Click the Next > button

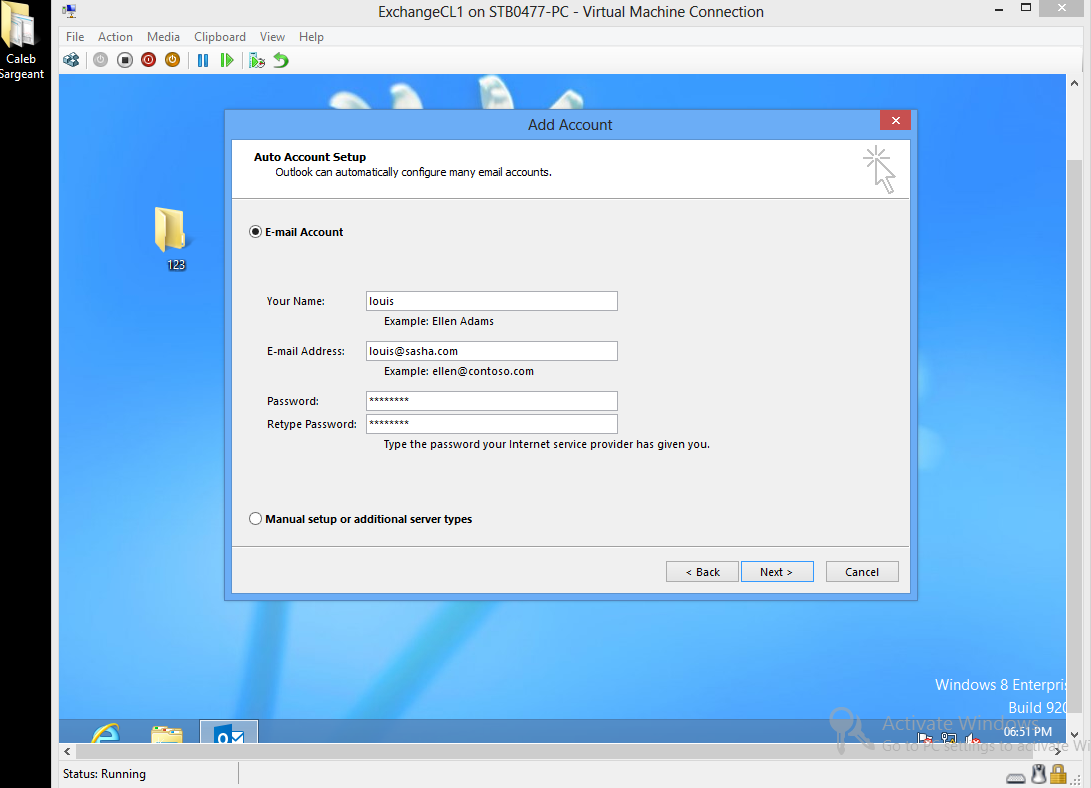click(777, 572)
